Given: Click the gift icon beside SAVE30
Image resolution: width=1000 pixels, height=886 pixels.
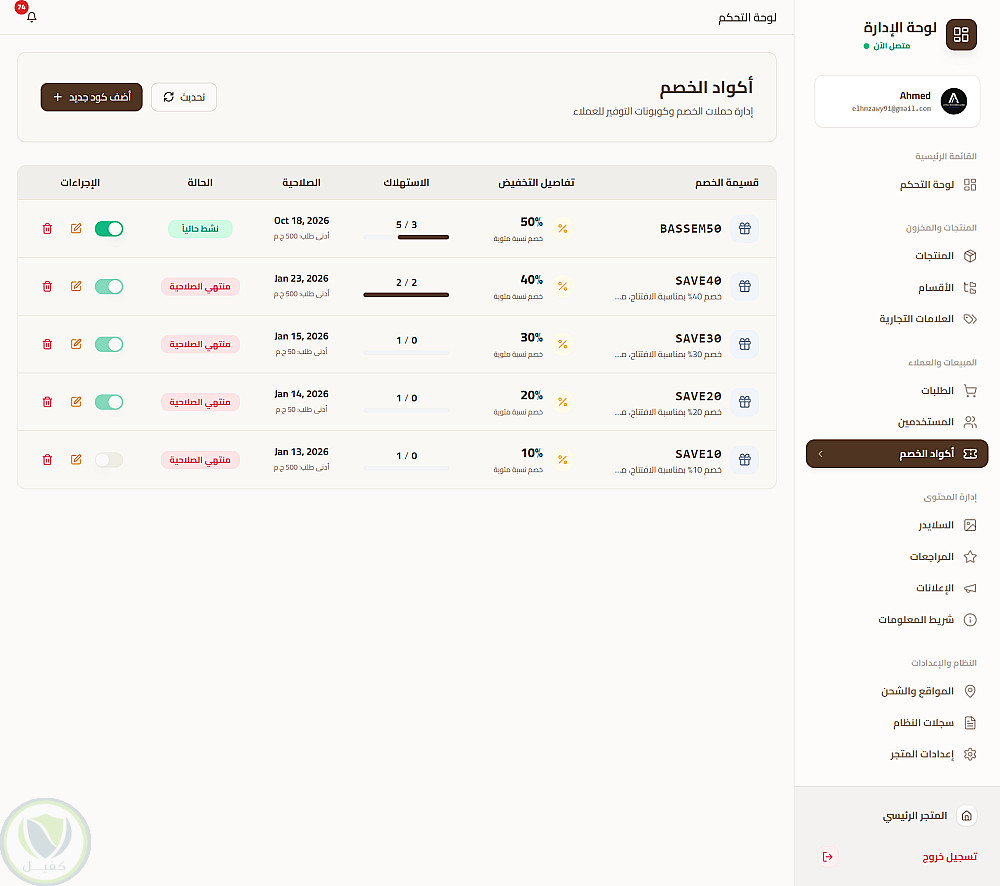Looking at the screenshot, I should 744,344.
